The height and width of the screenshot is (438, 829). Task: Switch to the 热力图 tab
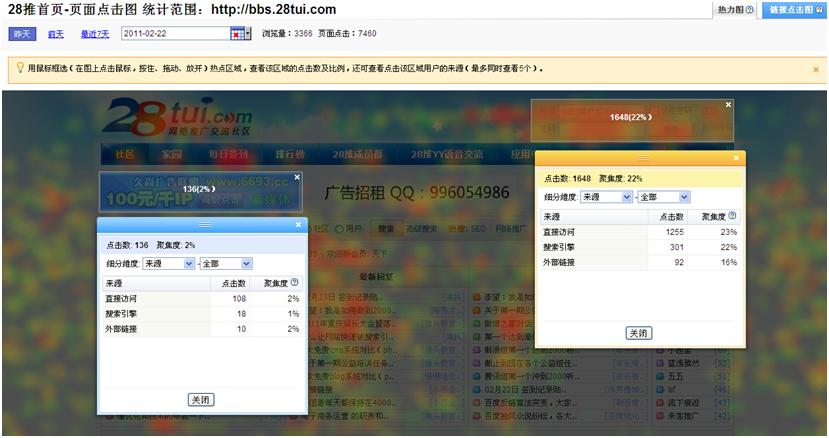tap(734, 10)
